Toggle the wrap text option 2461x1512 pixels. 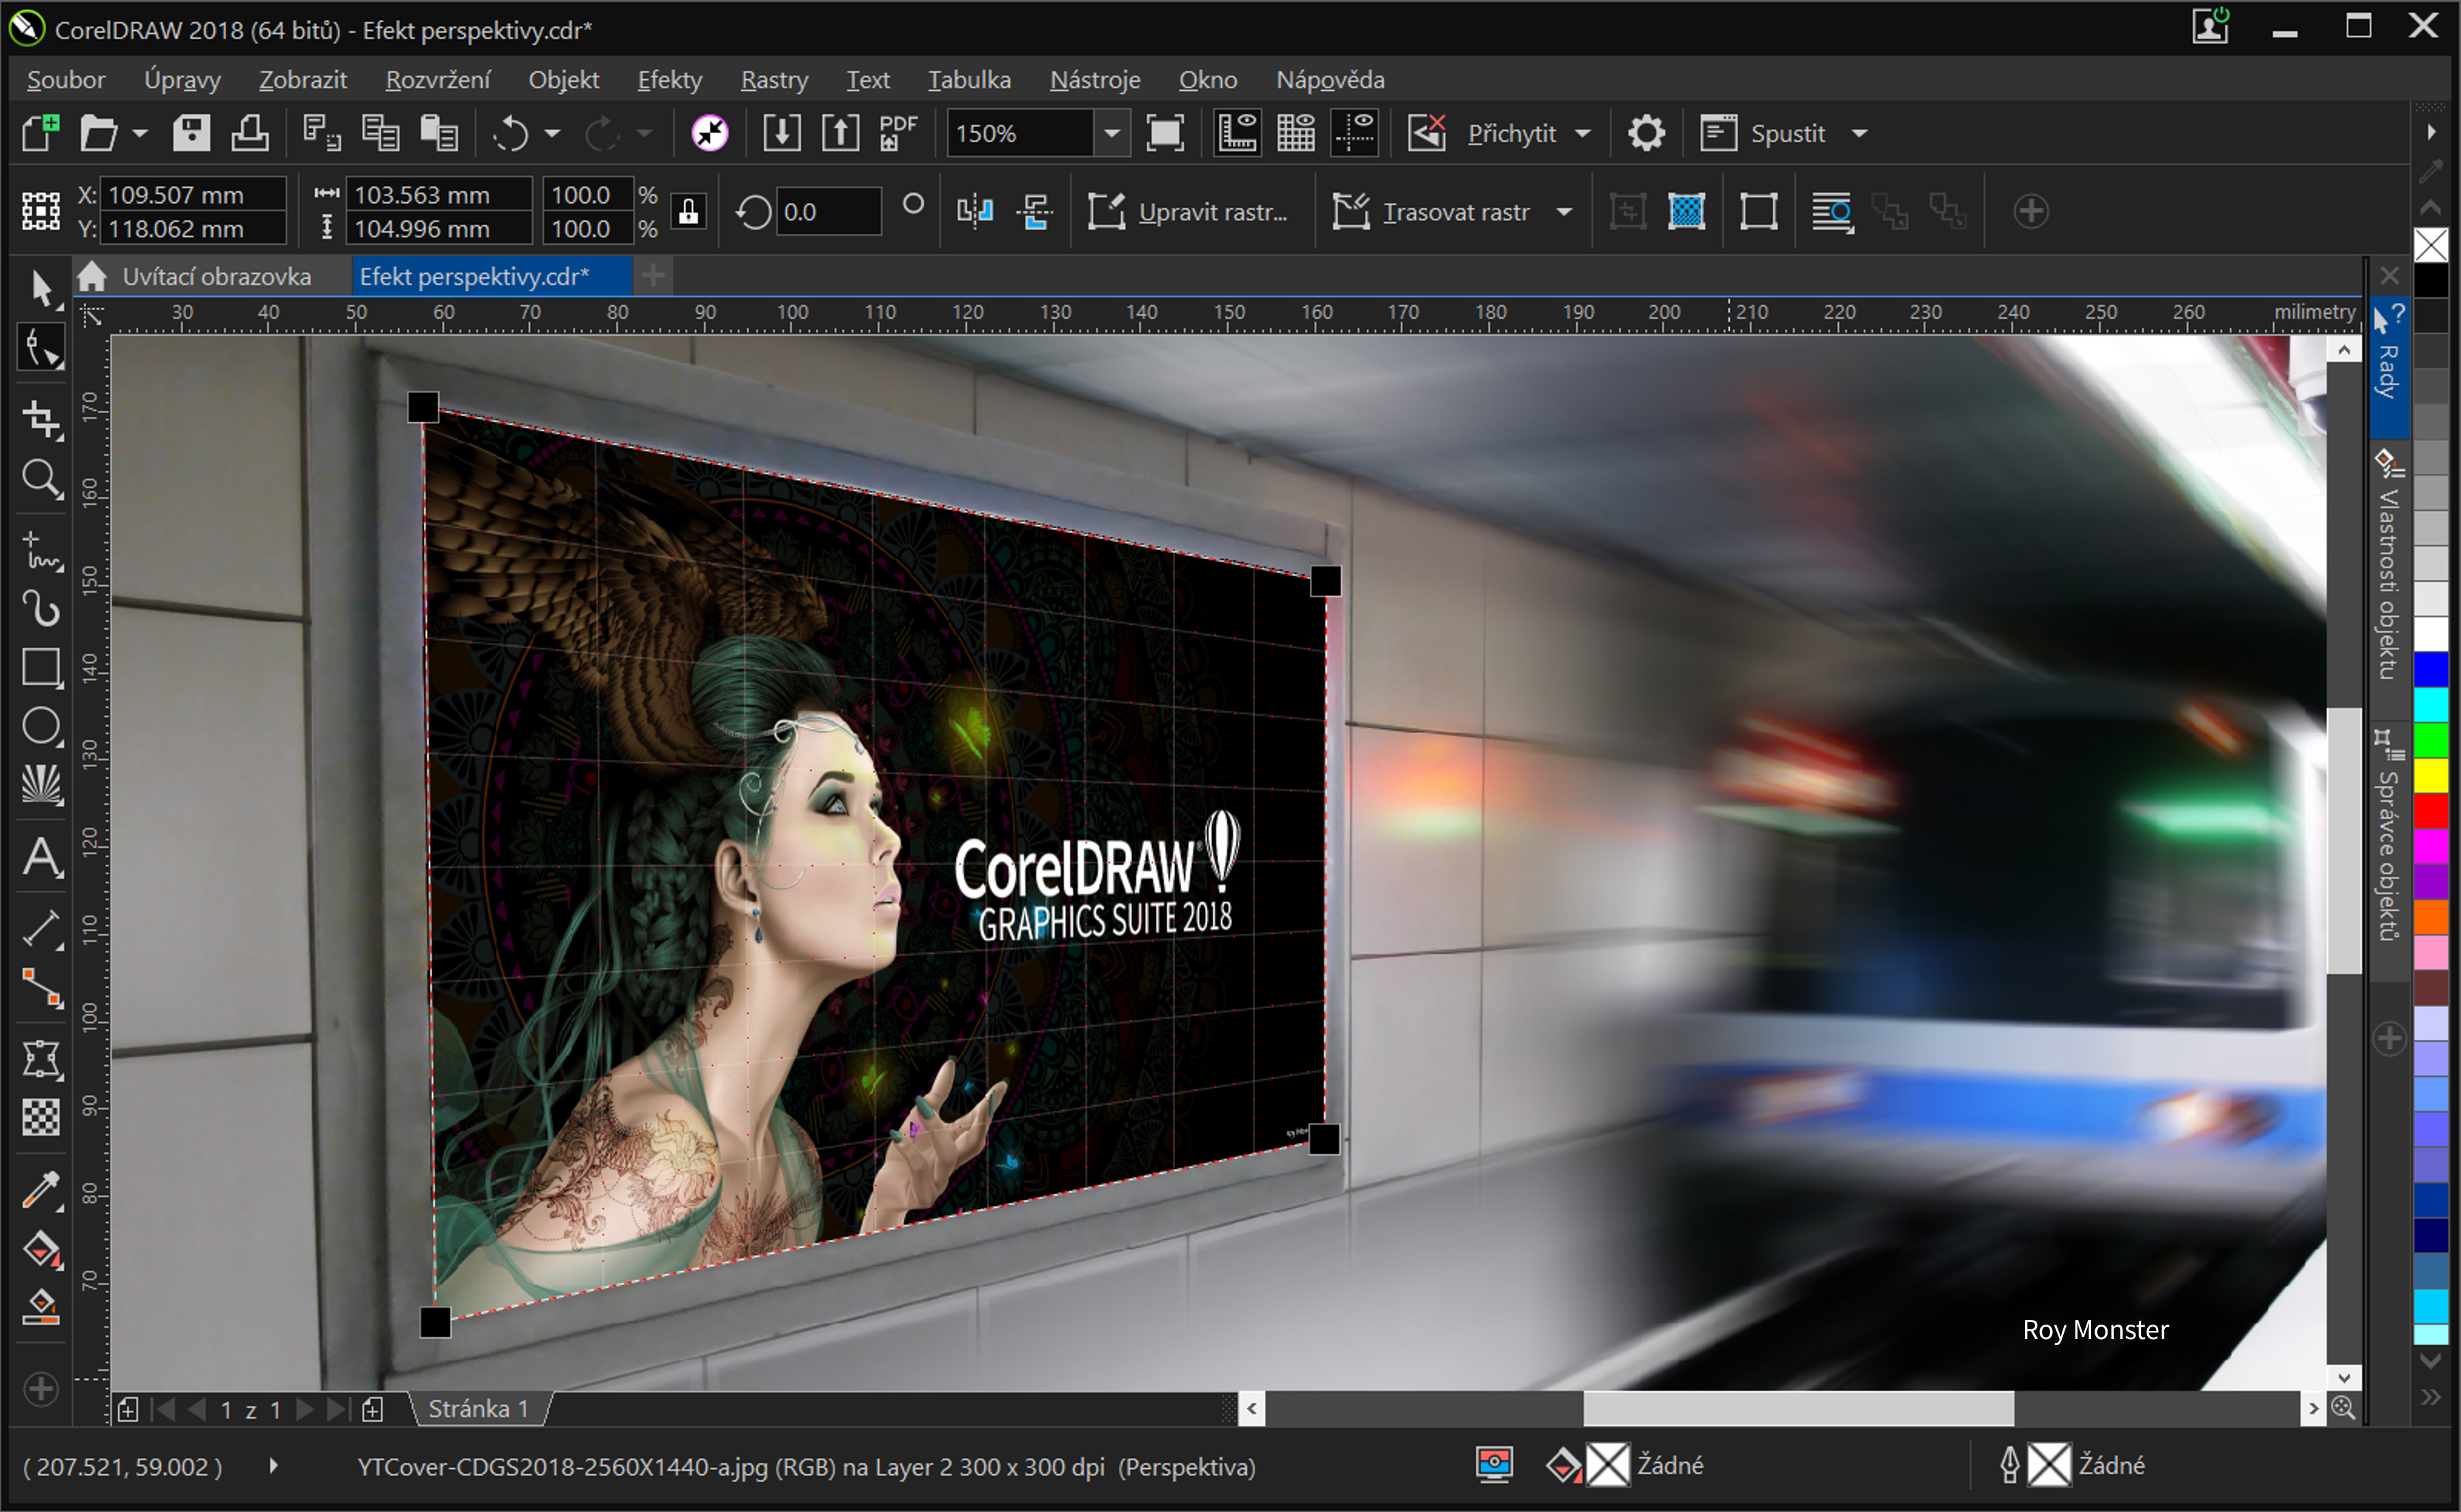click(x=1832, y=211)
